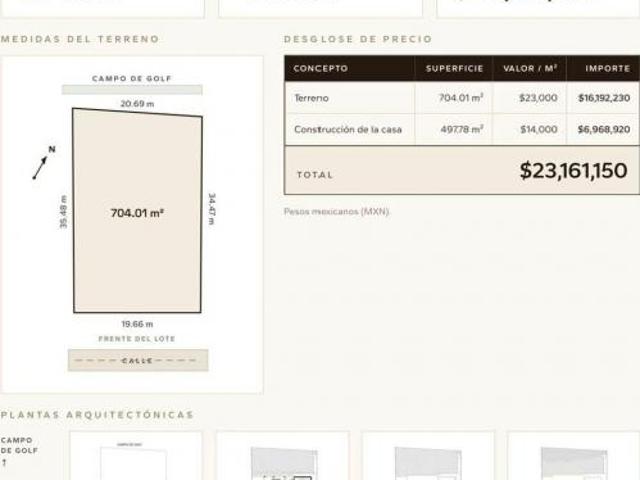Click the TOTAL label
The width and height of the screenshot is (640, 480).
point(315,175)
